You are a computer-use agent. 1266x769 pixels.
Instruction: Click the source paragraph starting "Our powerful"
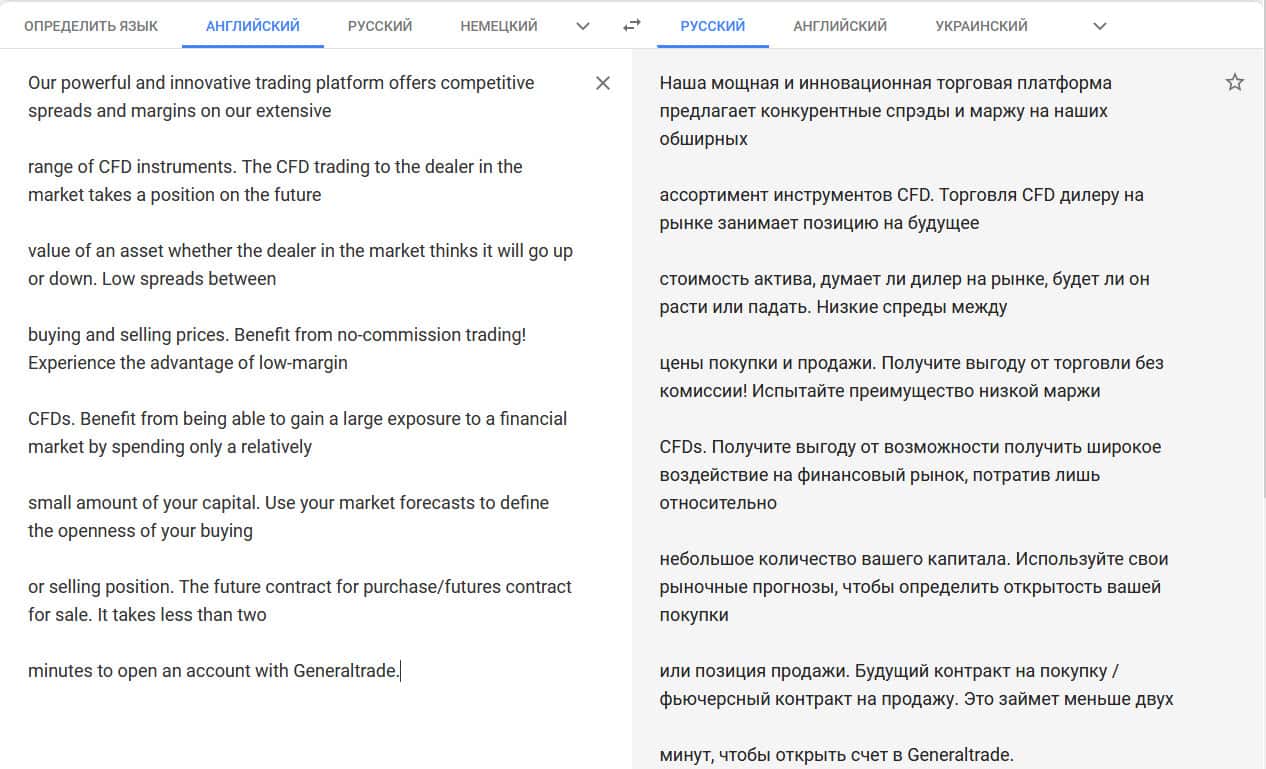click(280, 96)
